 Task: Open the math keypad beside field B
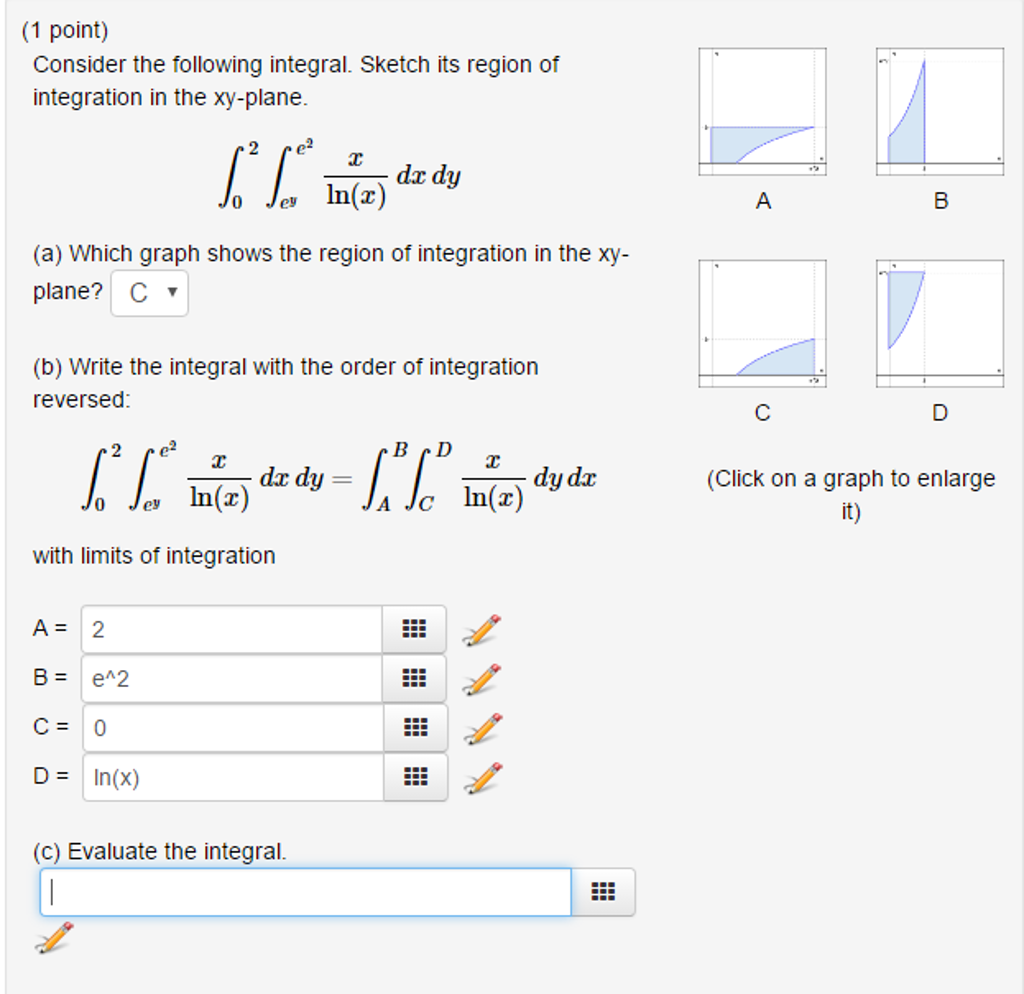tap(413, 678)
